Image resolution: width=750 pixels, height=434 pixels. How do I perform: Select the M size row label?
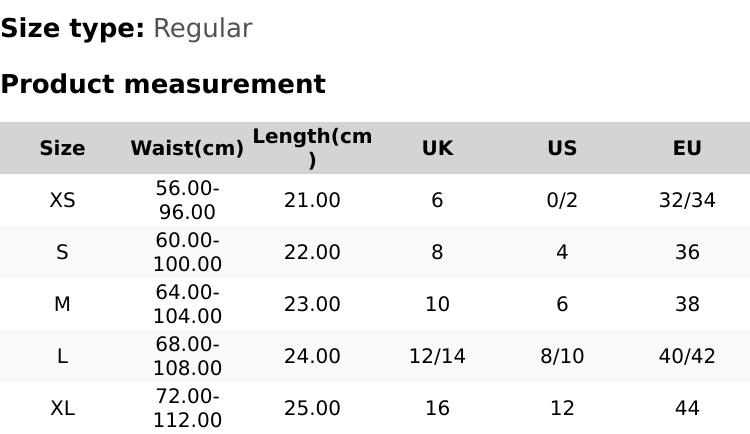[x=62, y=304]
